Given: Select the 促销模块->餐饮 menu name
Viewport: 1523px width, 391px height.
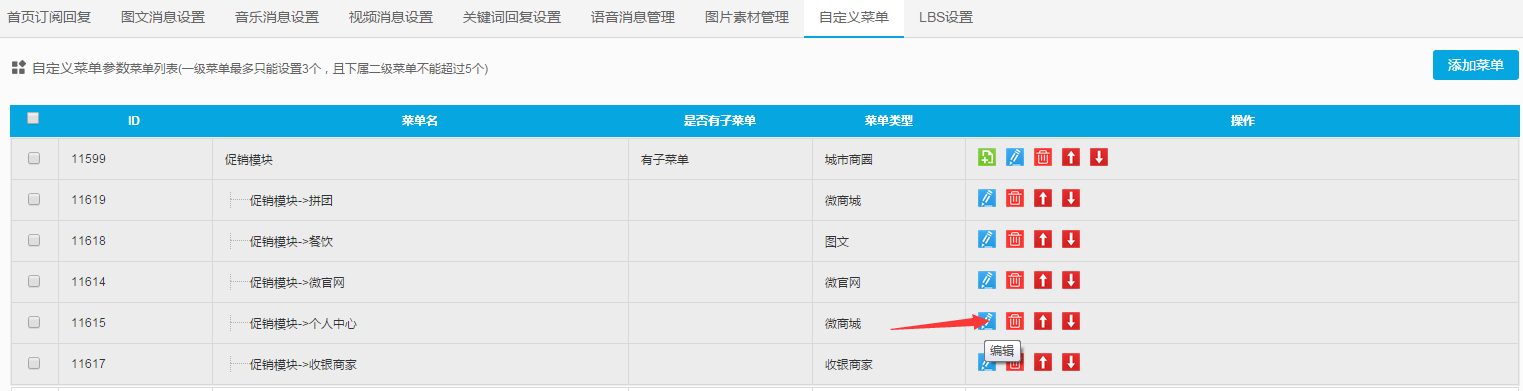Looking at the screenshot, I should [x=291, y=241].
